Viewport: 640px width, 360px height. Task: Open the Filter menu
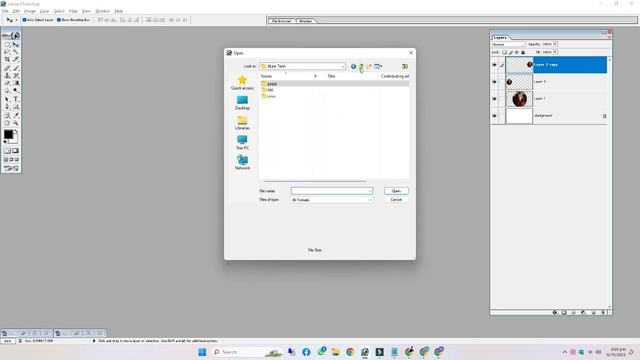tap(73, 11)
